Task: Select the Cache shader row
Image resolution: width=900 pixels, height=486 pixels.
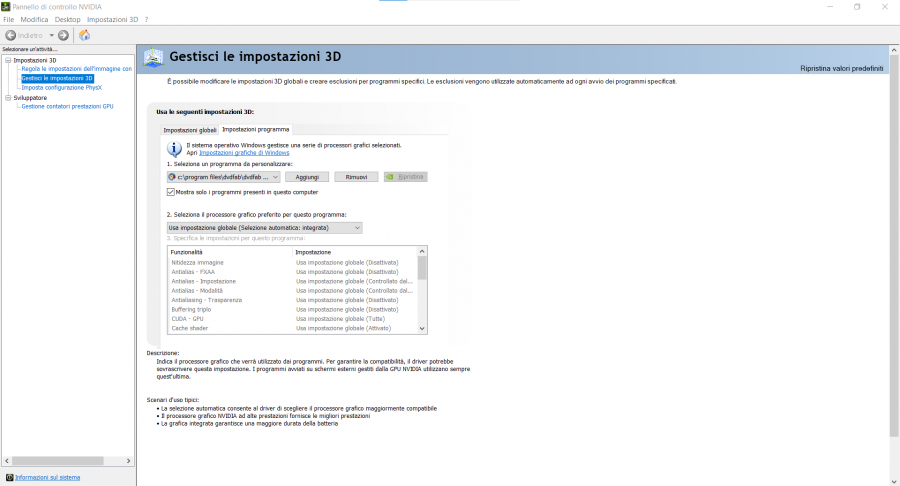Action: click(x=292, y=328)
